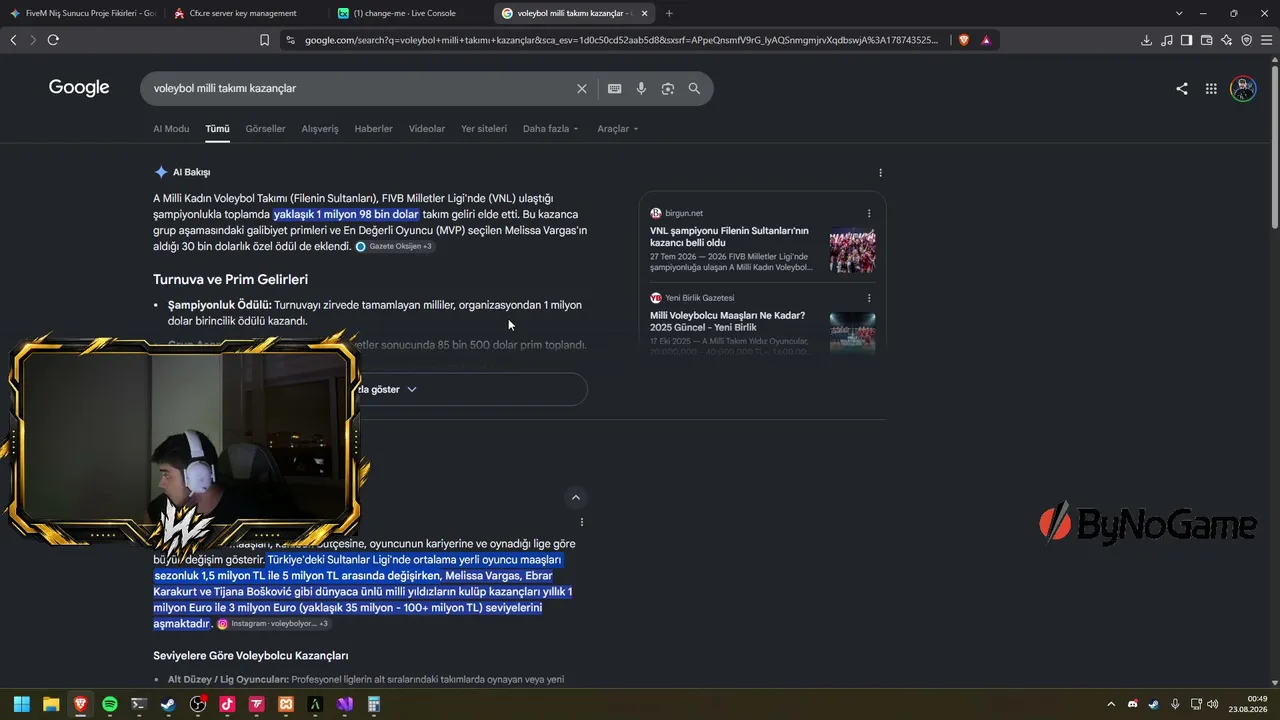Open Spotify from the taskbar
This screenshot has width=1280, height=720.
(x=110, y=704)
